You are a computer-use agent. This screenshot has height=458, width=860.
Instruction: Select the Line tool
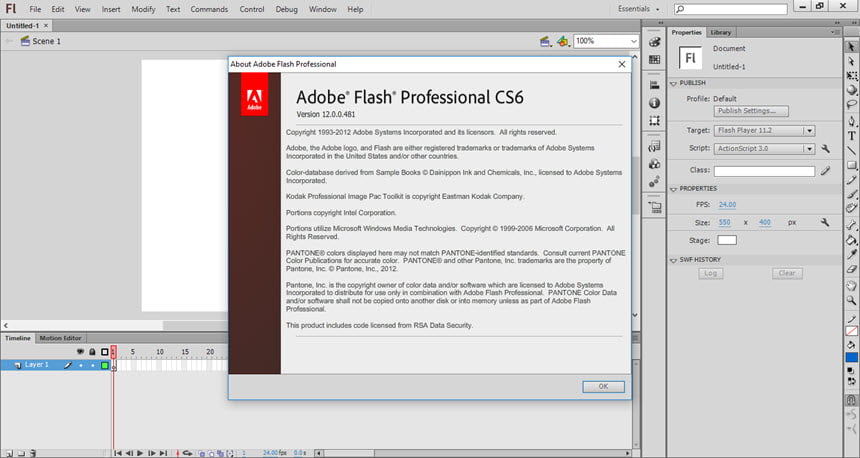(852, 150)
